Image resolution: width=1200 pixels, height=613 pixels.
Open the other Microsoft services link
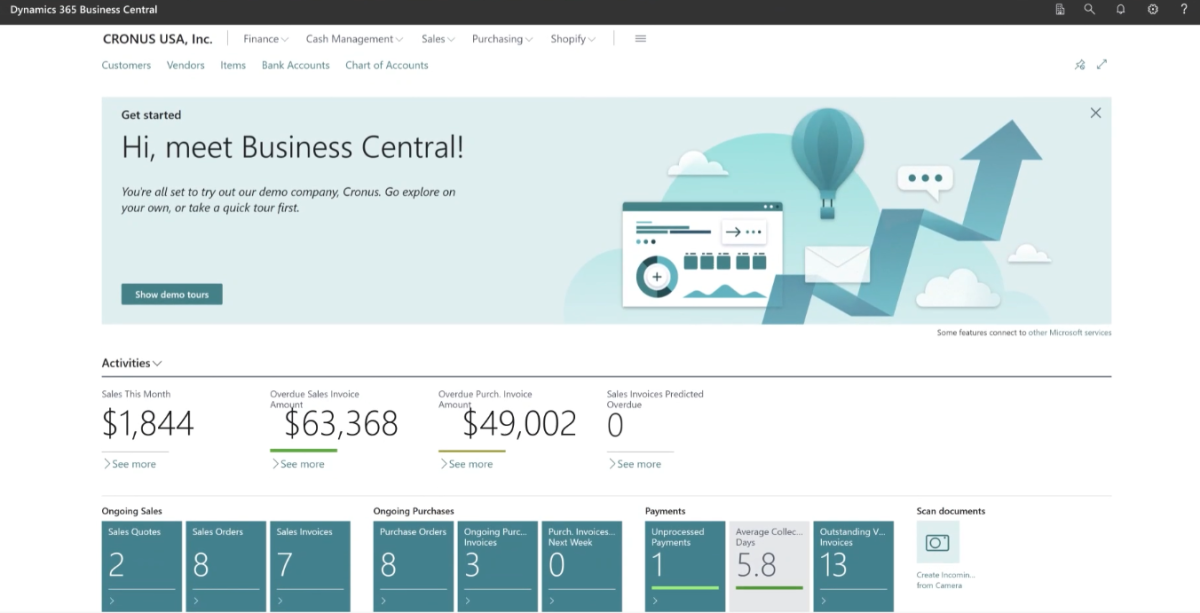pos(1070,333)
